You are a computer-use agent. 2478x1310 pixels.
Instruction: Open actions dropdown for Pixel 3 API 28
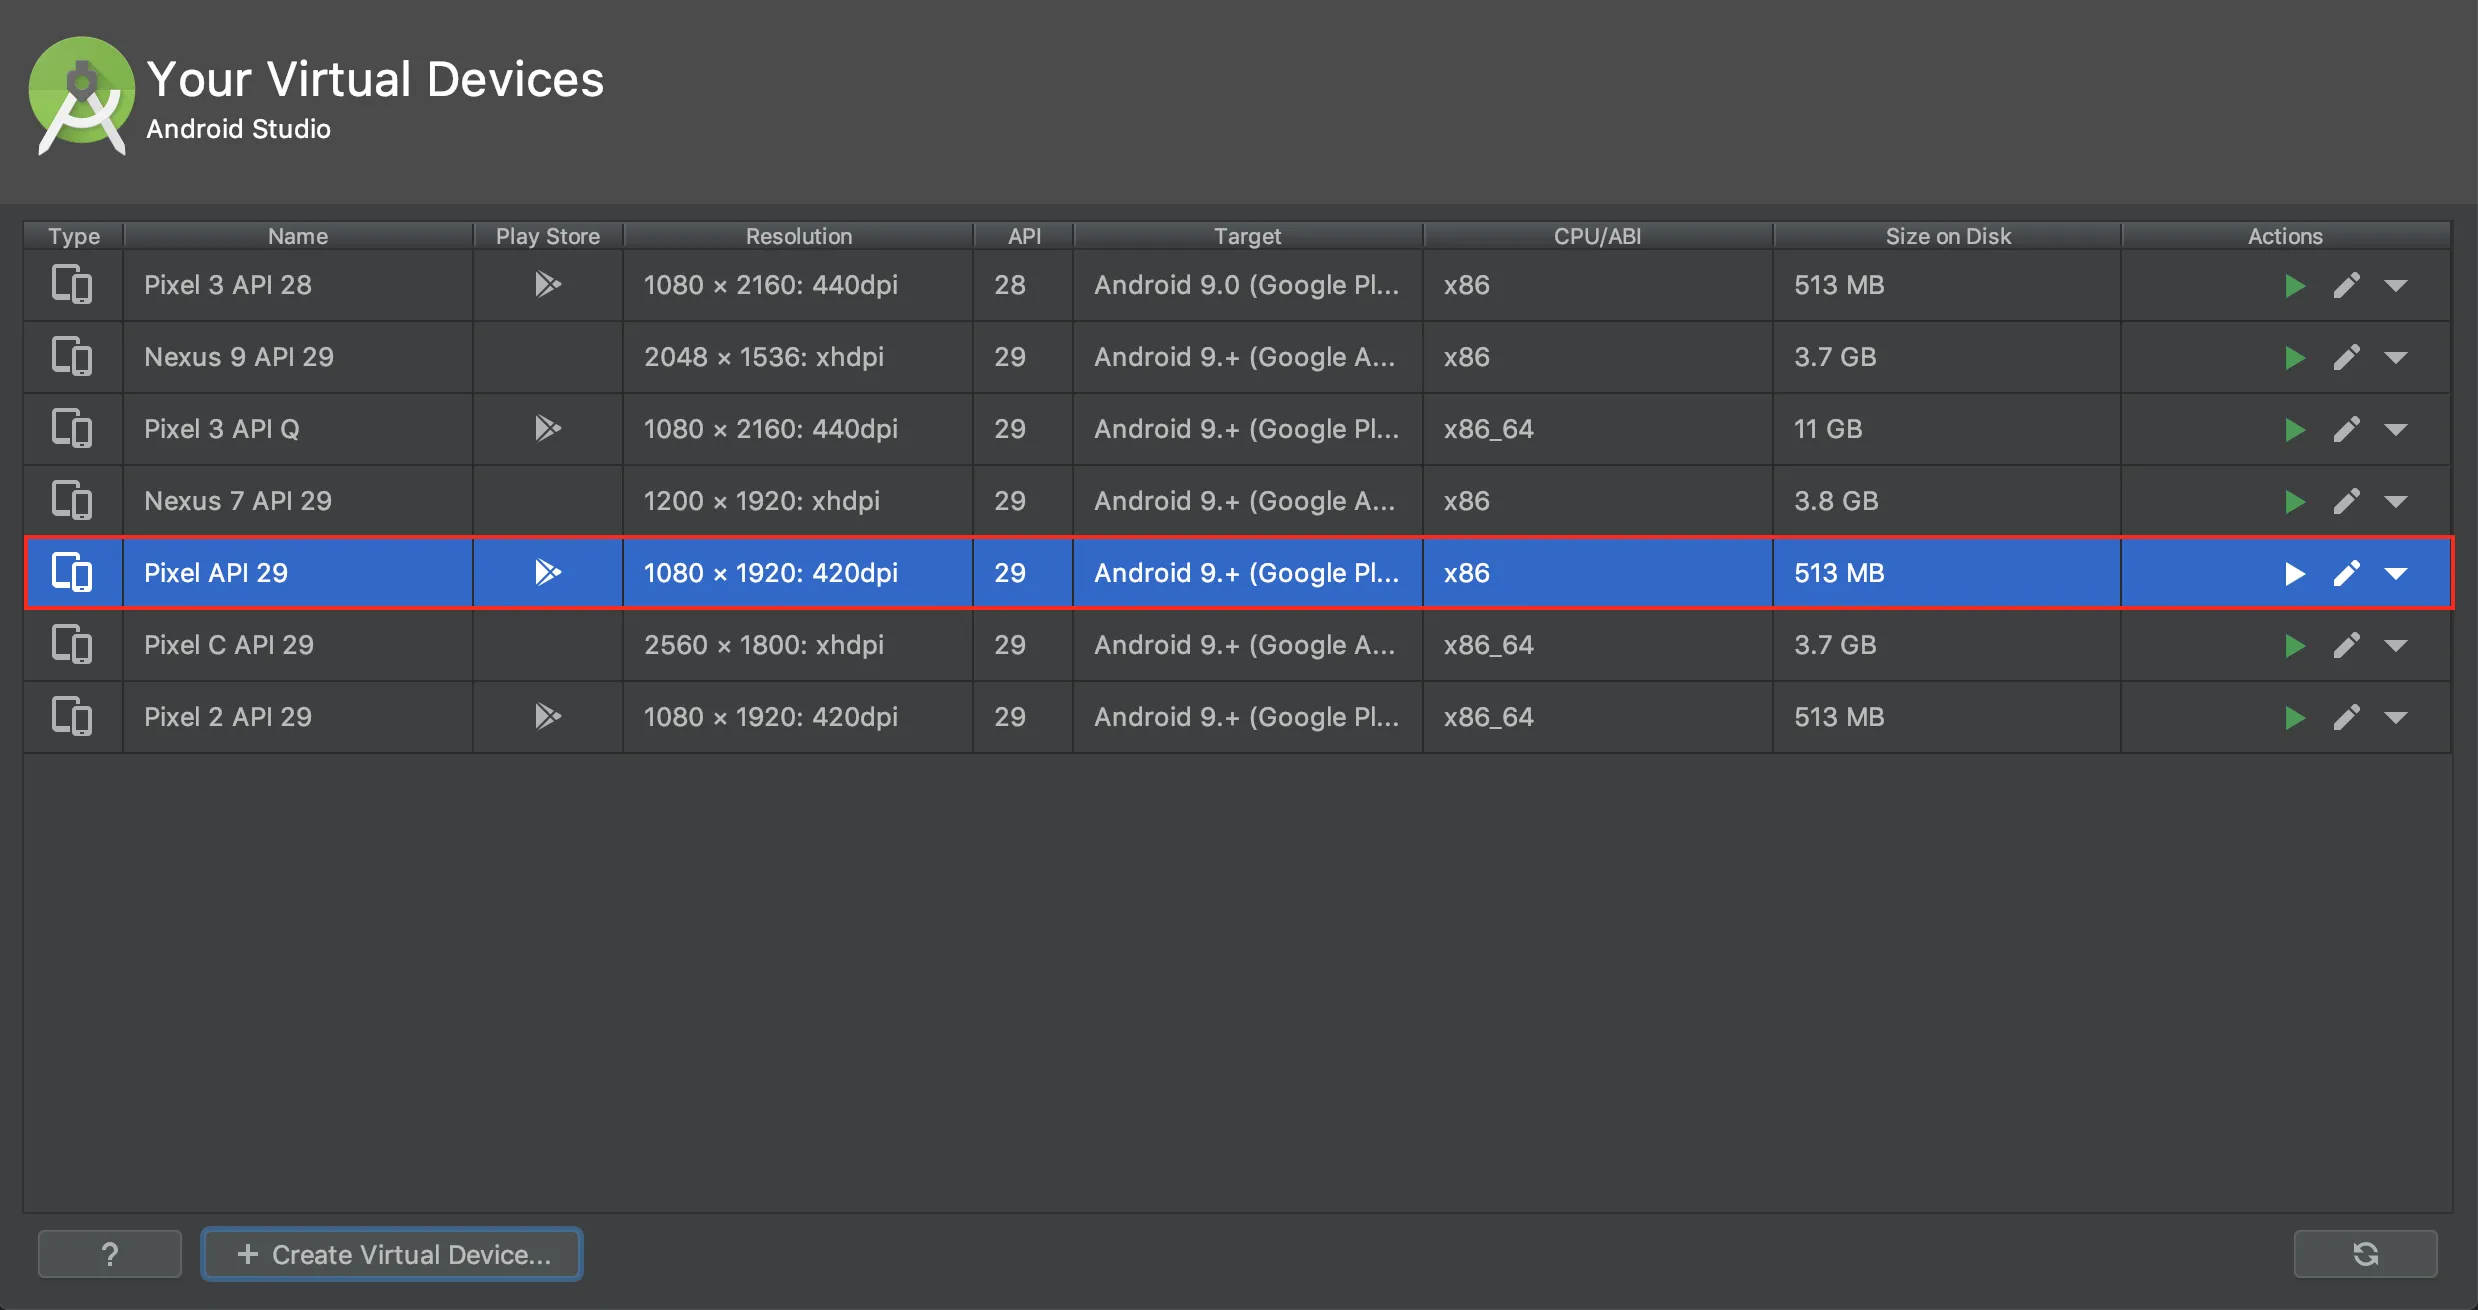(2396, 286)
